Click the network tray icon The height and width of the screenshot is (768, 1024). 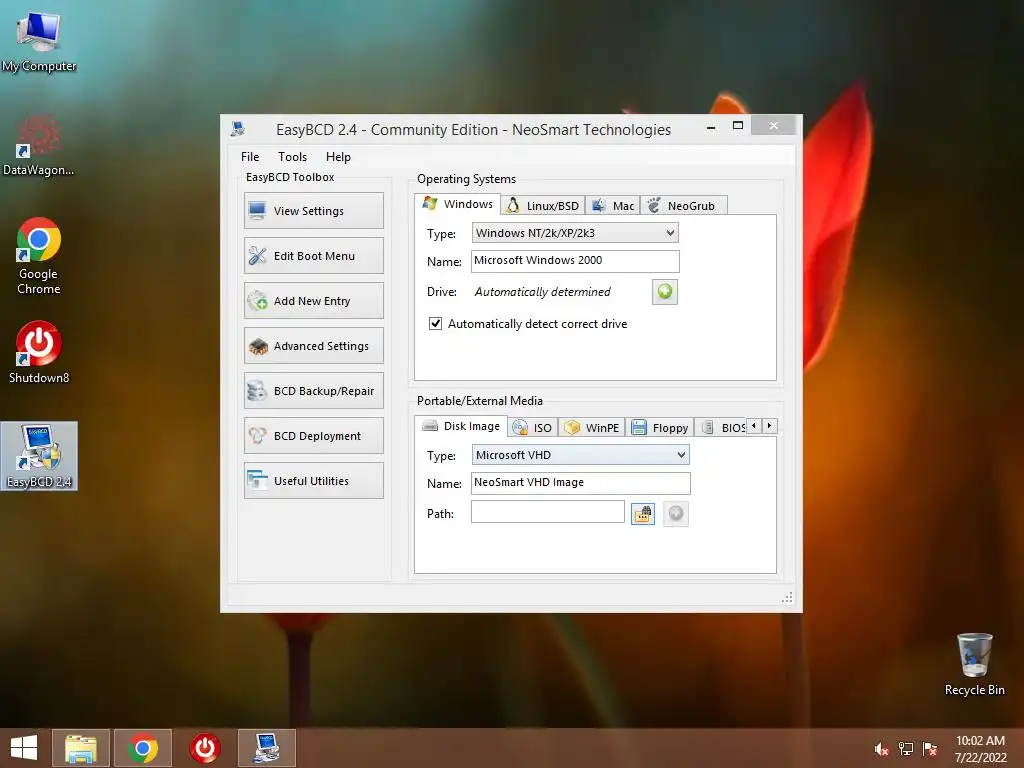pyautogui.click(x=906, y=749)
